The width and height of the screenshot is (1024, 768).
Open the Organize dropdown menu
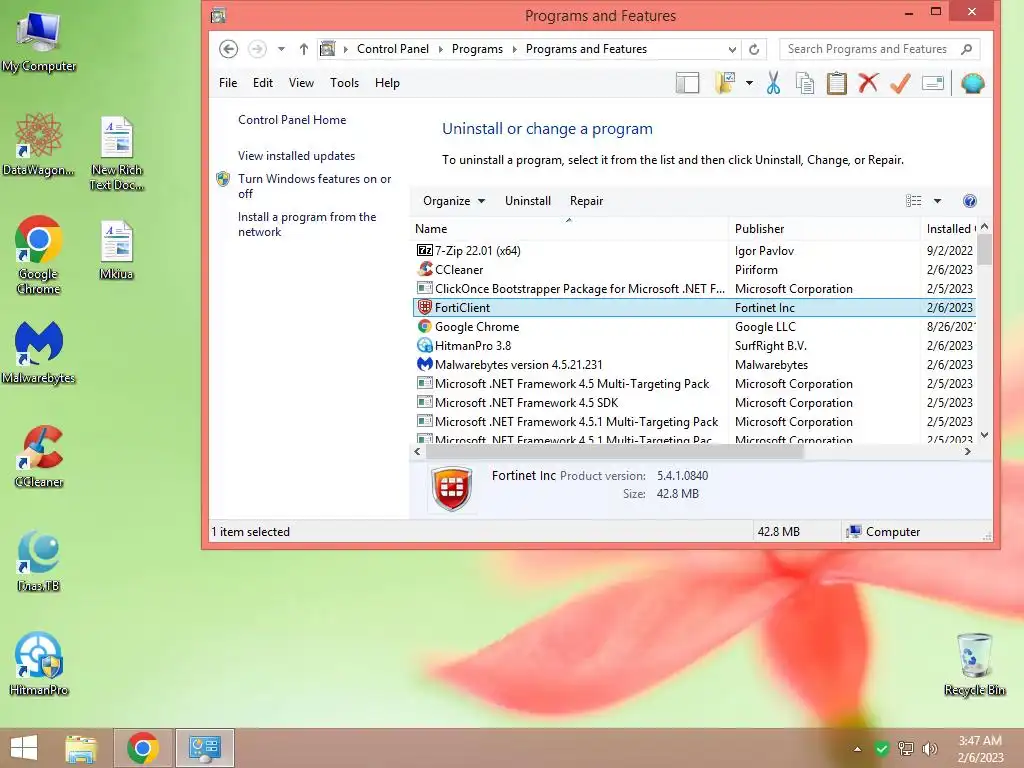(454, 201)
